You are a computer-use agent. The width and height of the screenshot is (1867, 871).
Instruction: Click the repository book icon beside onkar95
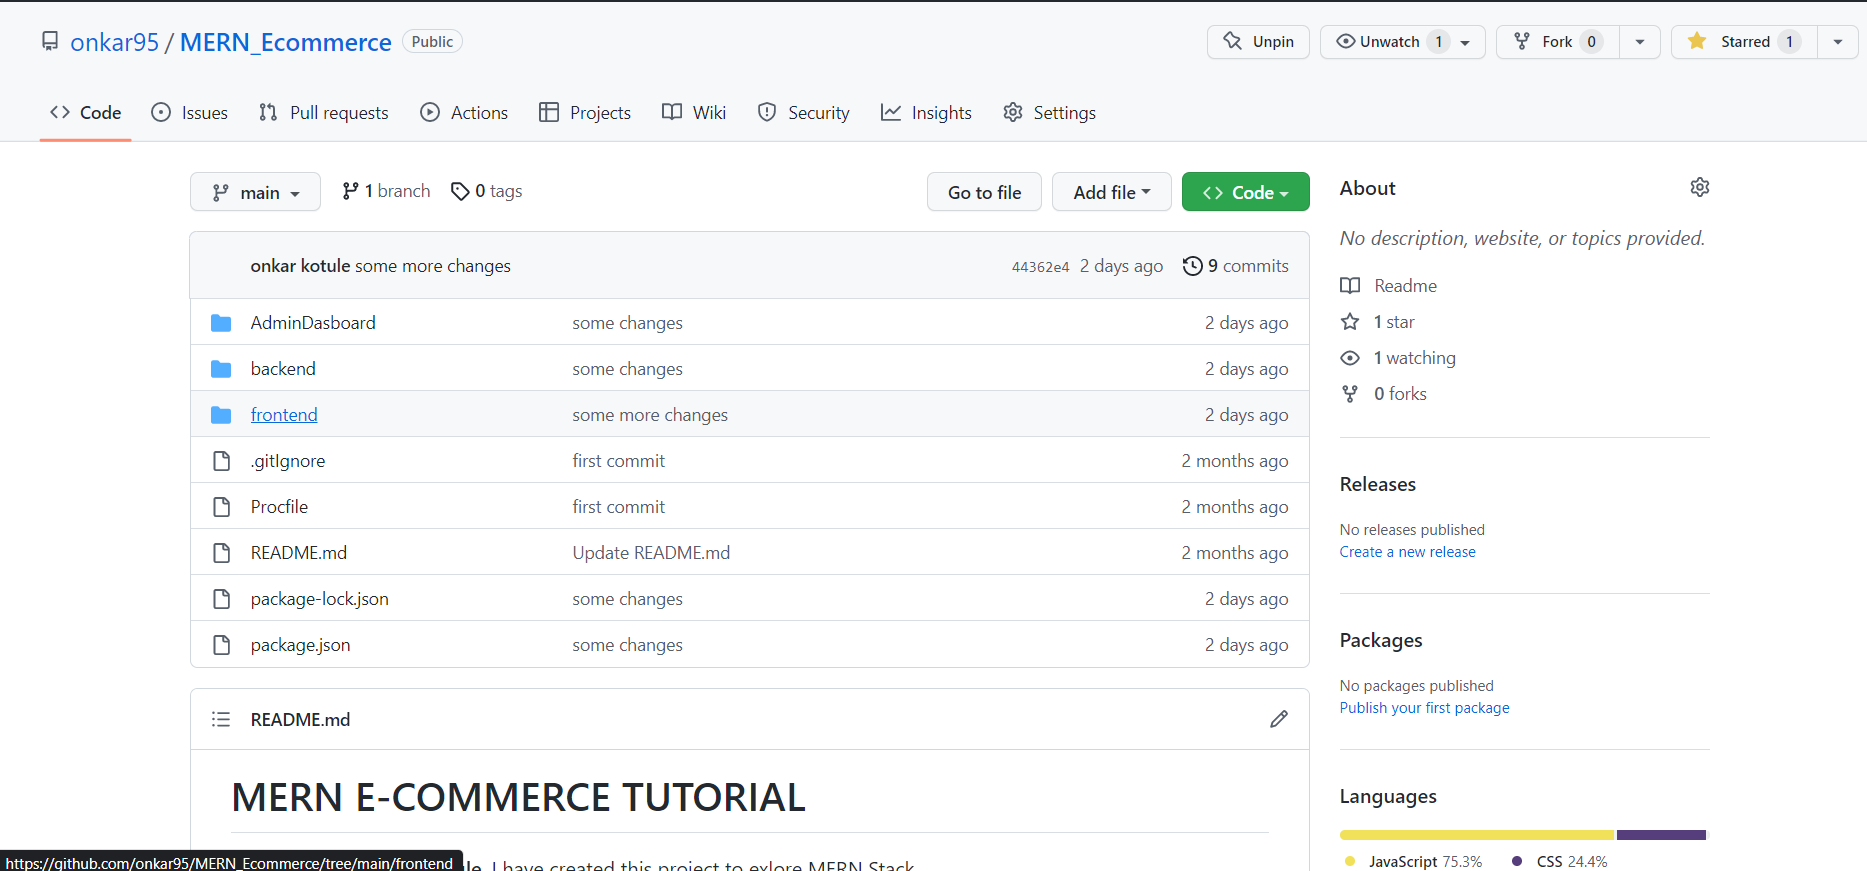[x=50, y=41]
